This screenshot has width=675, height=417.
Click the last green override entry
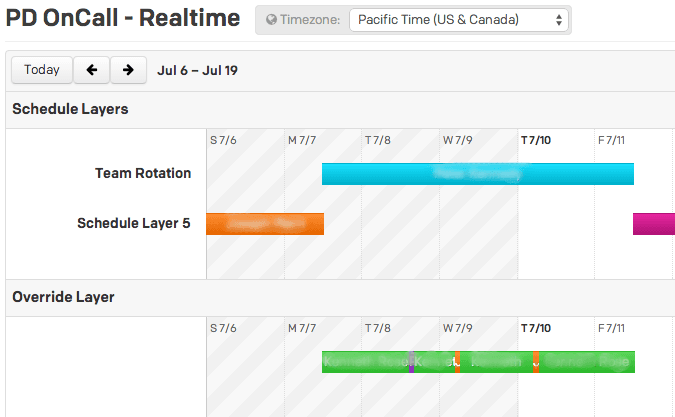point(587,362)
